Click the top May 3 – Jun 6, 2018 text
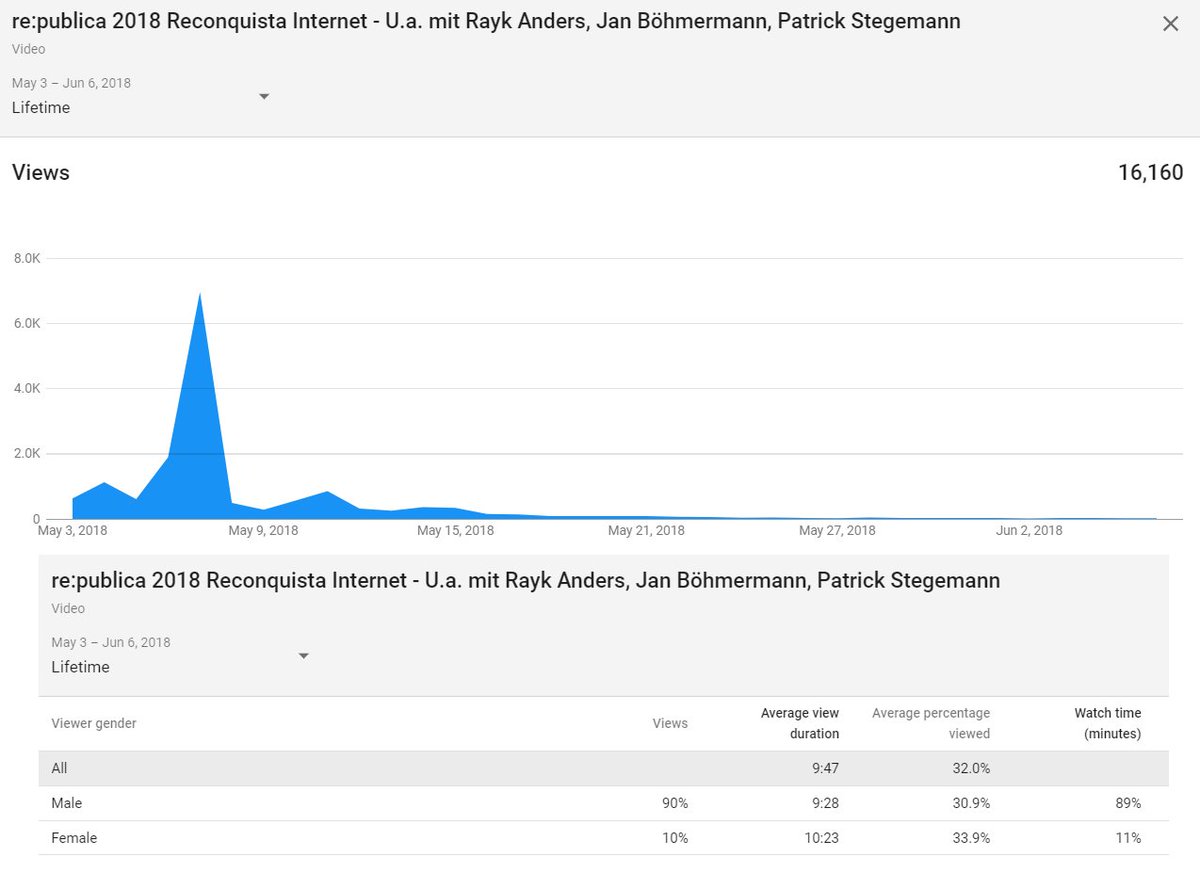 pos(71,83)
